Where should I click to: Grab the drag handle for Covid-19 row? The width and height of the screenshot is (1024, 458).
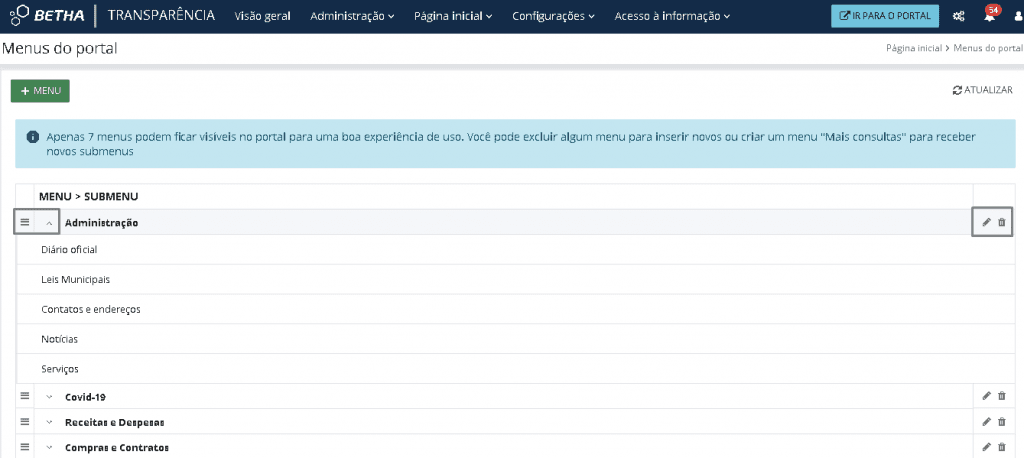(x=25, y=396)
